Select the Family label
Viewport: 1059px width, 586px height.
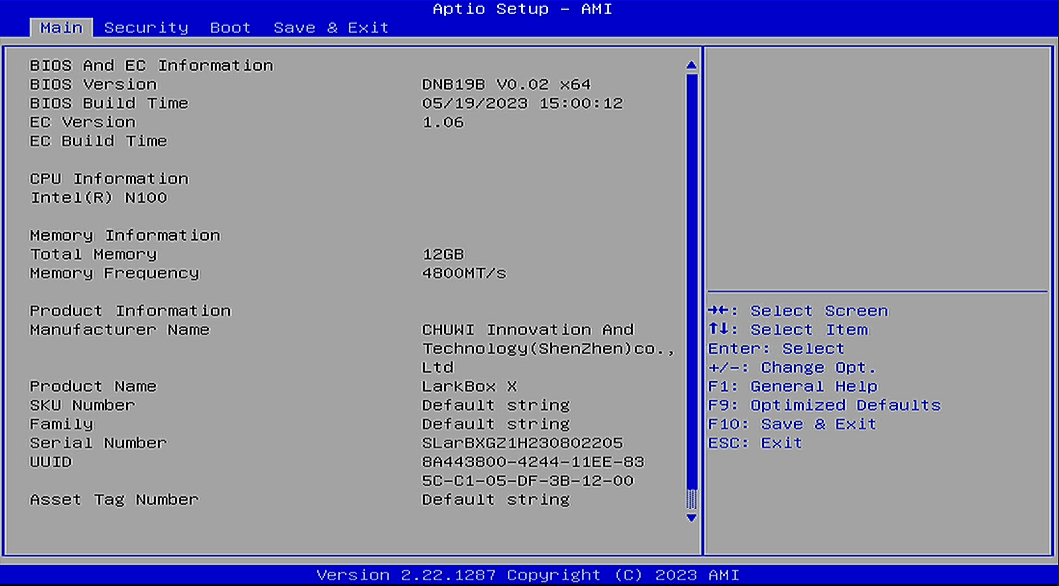(x=61, y=425)
